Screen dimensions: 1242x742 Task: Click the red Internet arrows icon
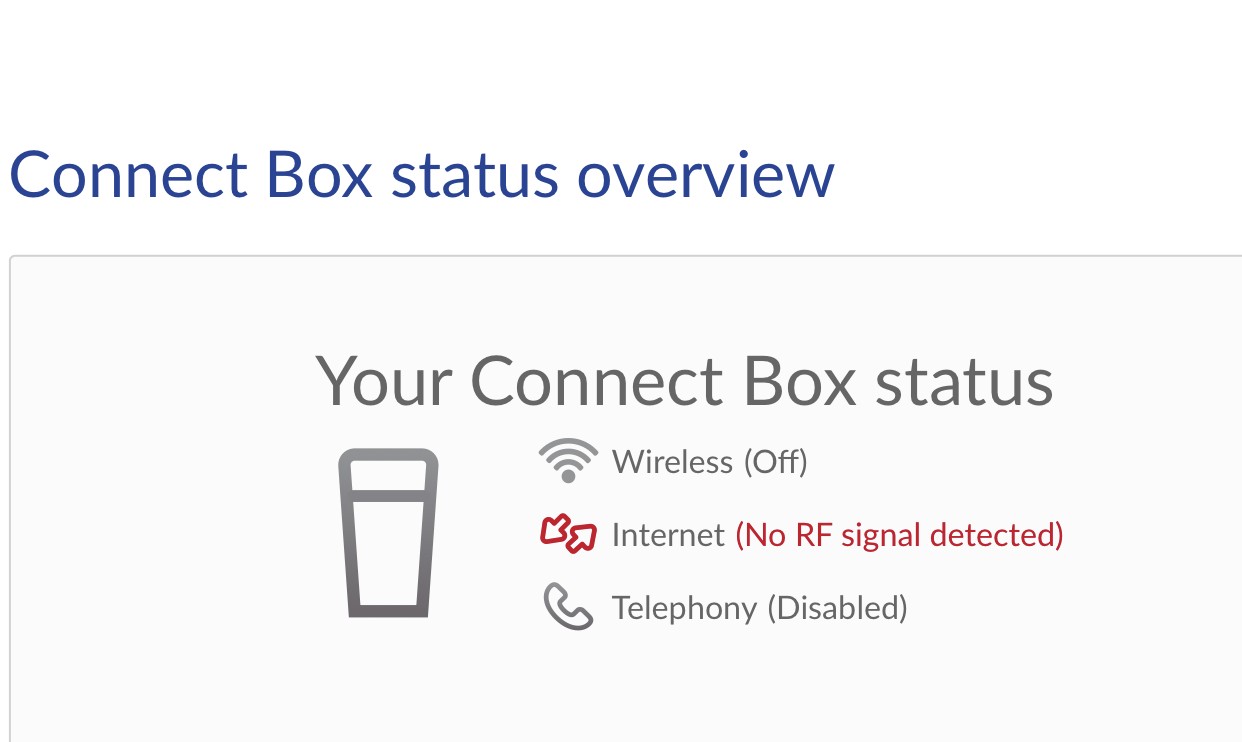[568, 535]
